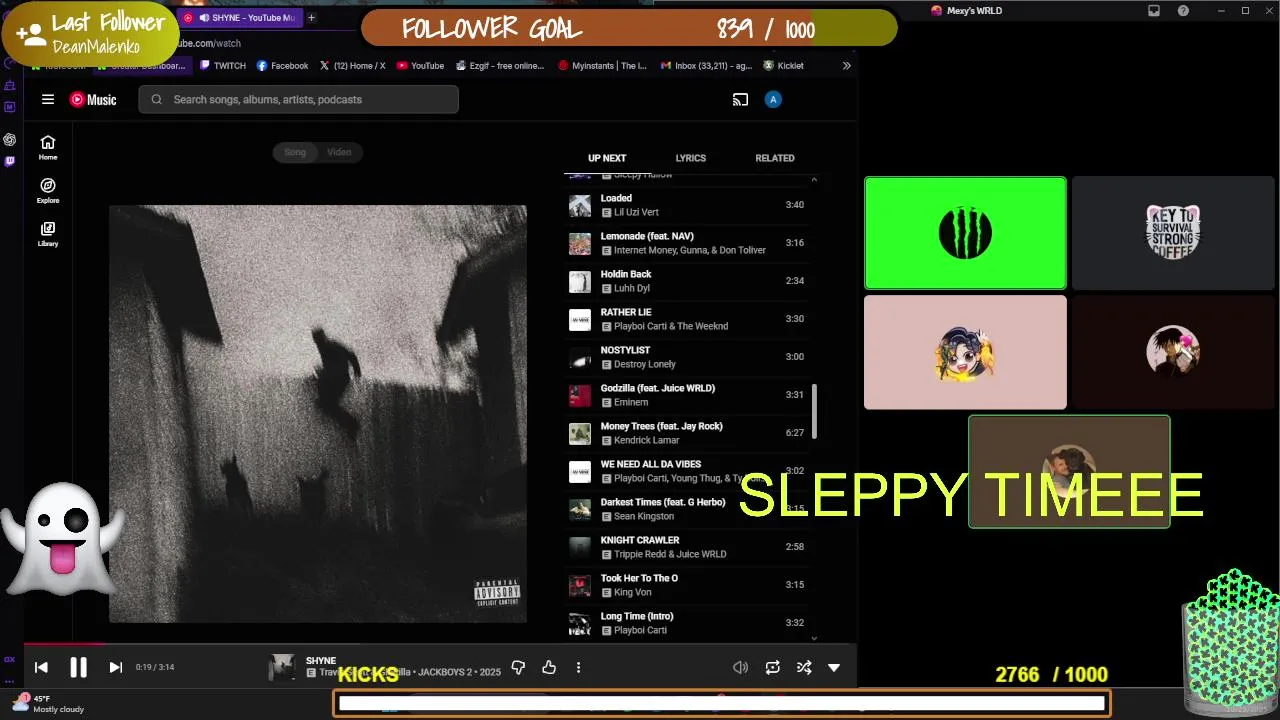
Task: Click the YouTube Music logo
Action: pos(93,99)
